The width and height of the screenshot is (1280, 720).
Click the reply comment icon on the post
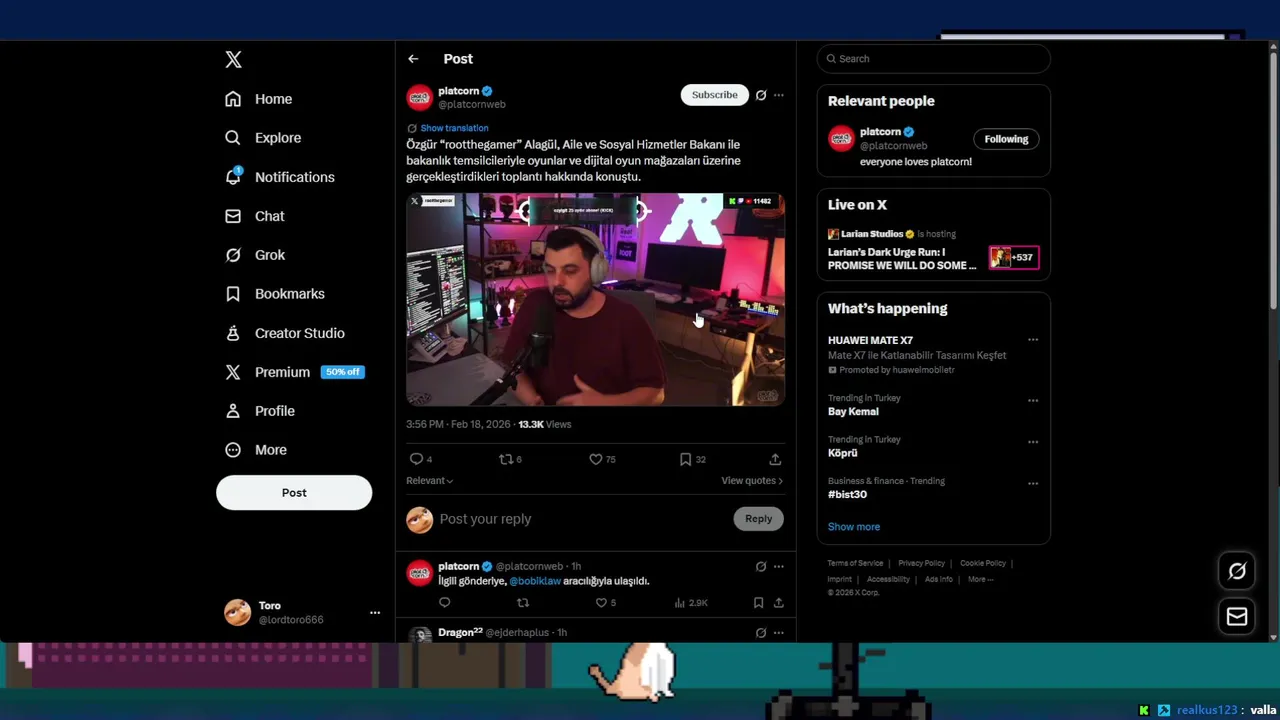(x=417, y=459)
